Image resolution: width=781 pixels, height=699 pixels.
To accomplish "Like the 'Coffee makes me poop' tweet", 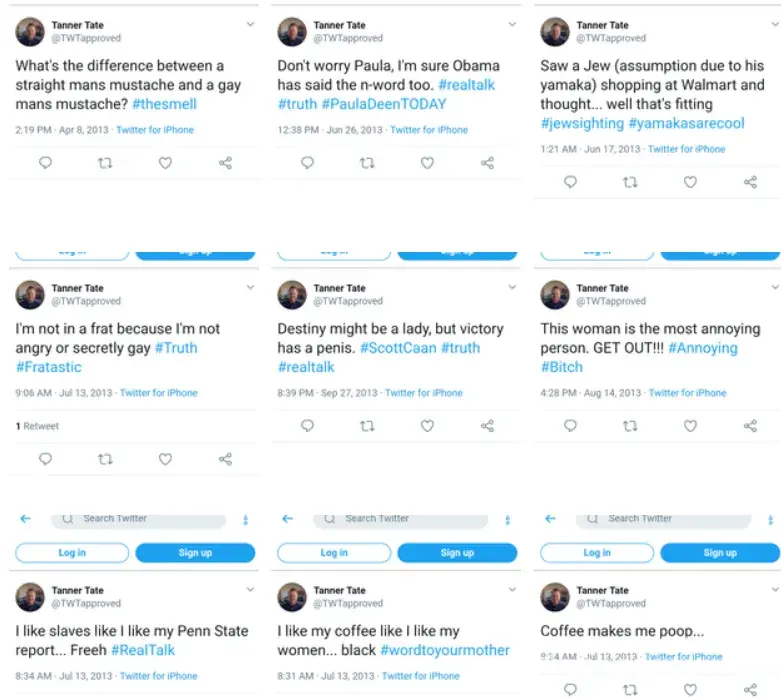I will tap(690, 689).
